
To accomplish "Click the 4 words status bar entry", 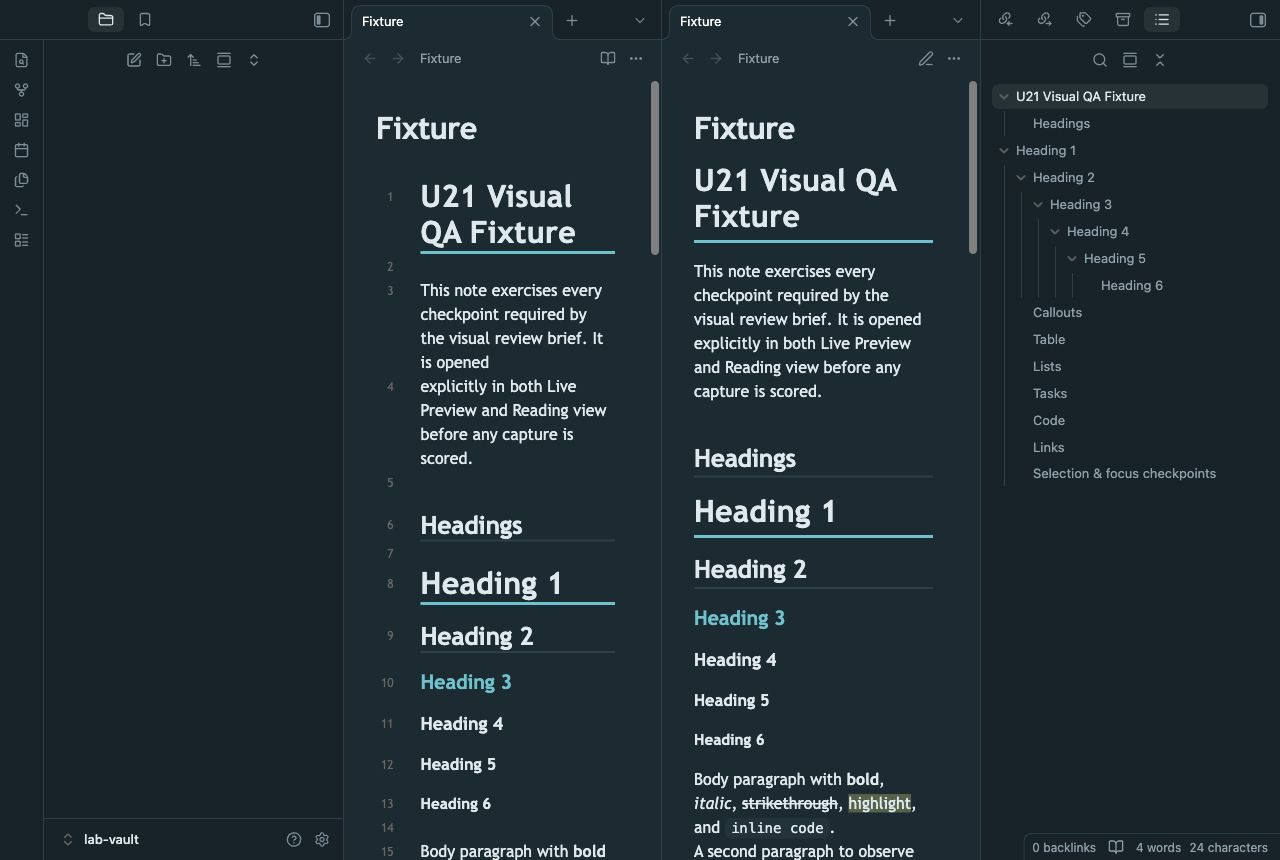I will pyautogui.click(x=1158, y=847).
